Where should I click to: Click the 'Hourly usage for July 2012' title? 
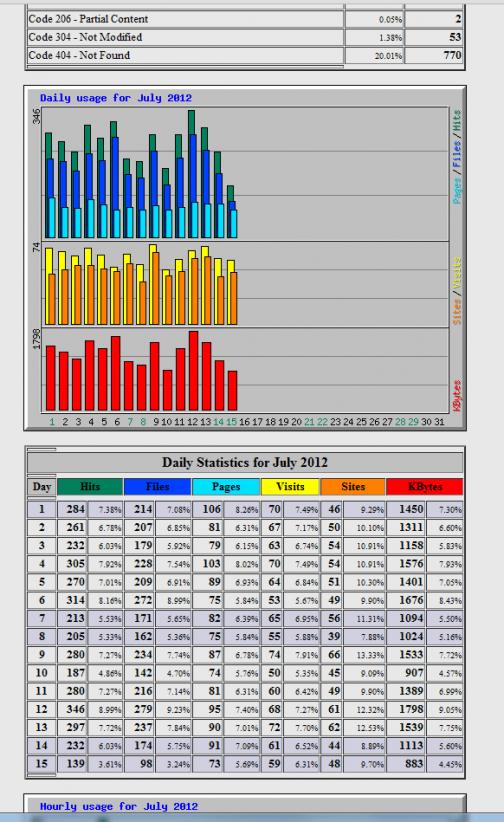coord(119,806)
